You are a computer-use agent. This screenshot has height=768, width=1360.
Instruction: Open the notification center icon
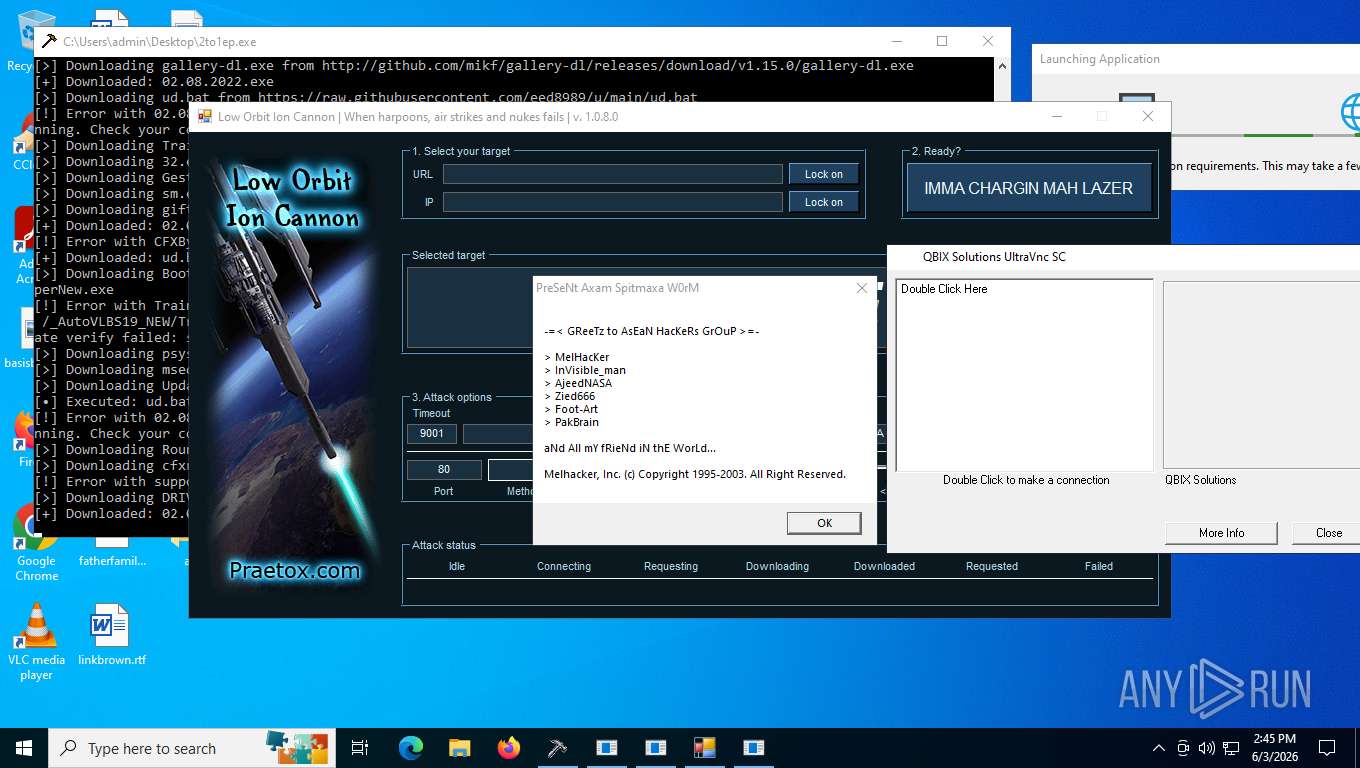pos(1327,748)
